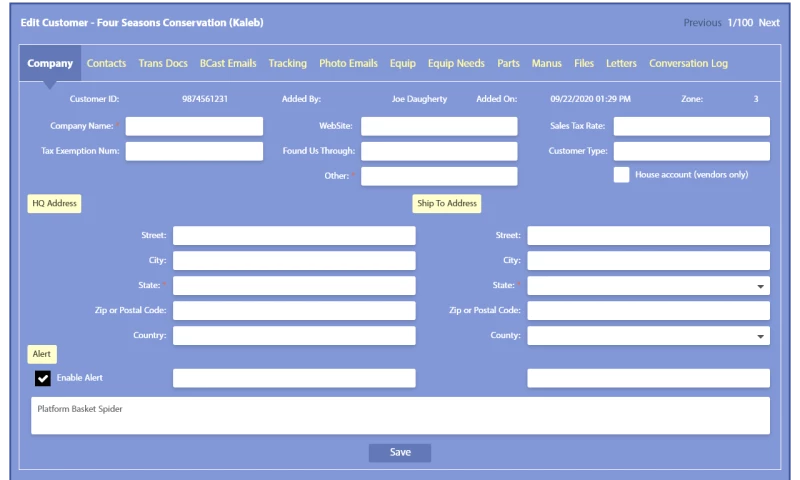Open the Trans Docs tab

[163, 63]
